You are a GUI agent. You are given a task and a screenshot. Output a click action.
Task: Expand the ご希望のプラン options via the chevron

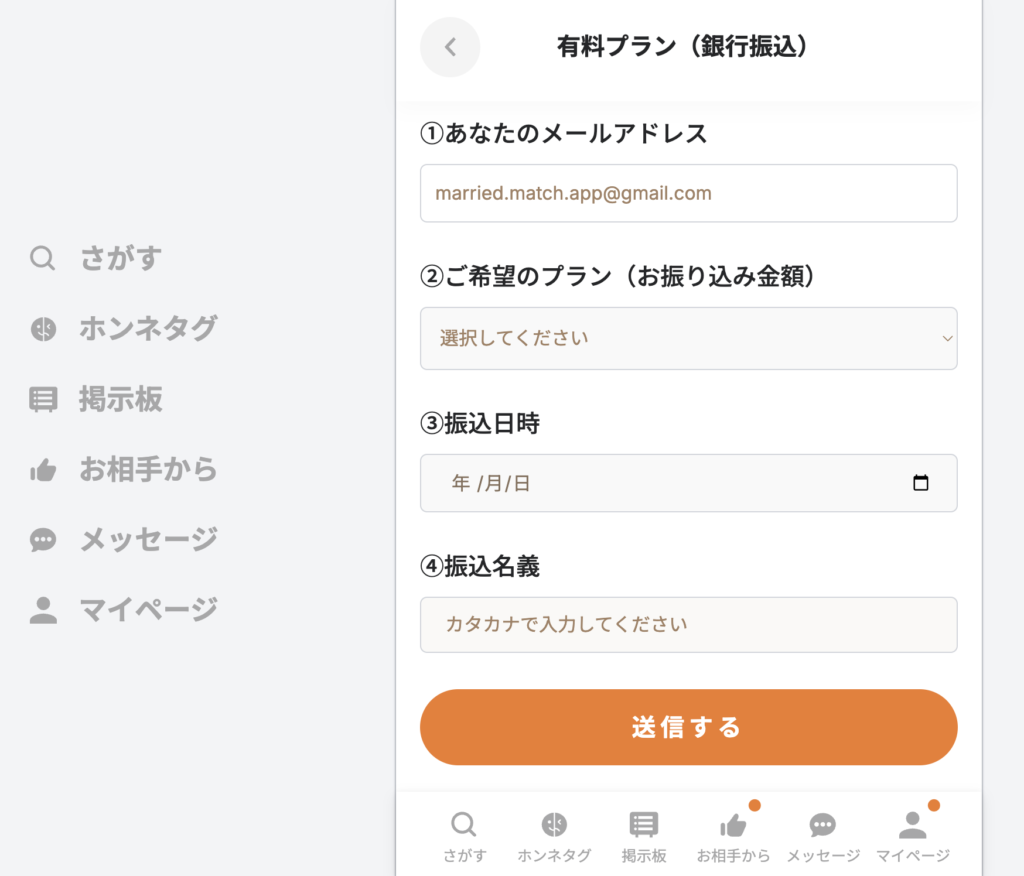coord(947,339)
